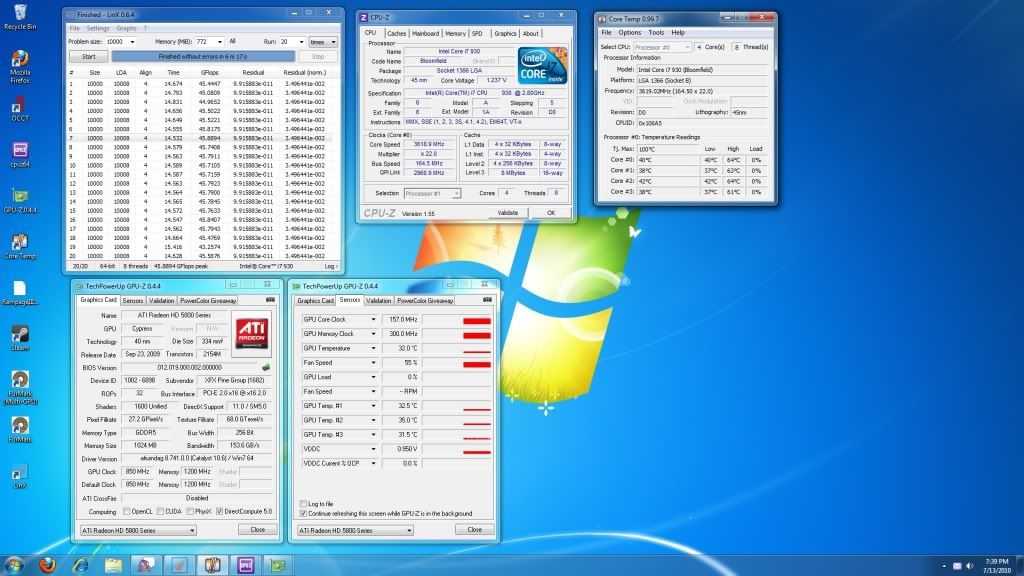The image size is (1024, 576).
Task: Click the volume speaker icon in system tray
Action: tap(970, 566)
